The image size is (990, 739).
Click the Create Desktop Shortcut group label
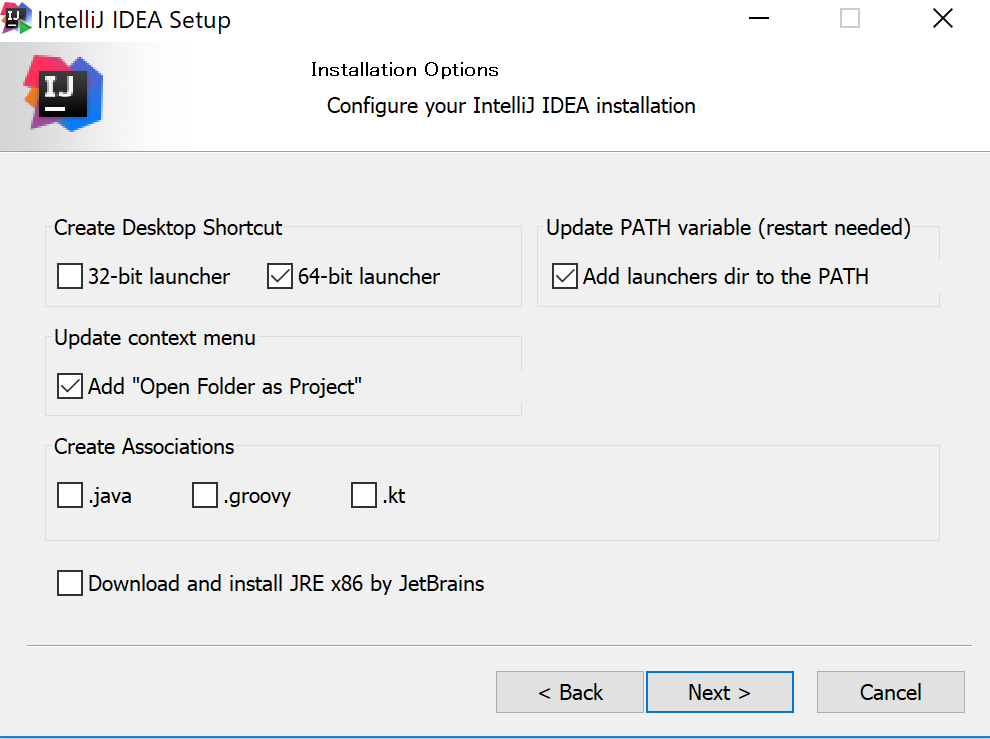[x=167, y=228]
